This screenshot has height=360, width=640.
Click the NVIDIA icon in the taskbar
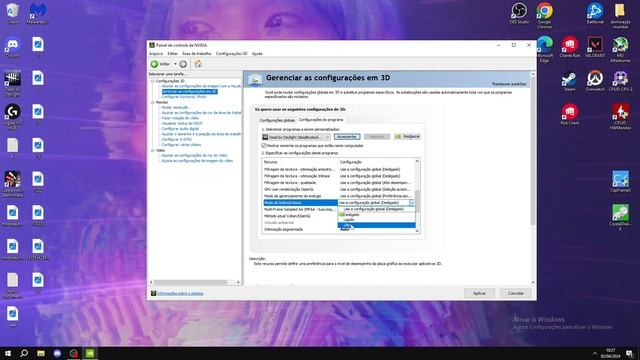pyautogui.click(x=90, y=353)
